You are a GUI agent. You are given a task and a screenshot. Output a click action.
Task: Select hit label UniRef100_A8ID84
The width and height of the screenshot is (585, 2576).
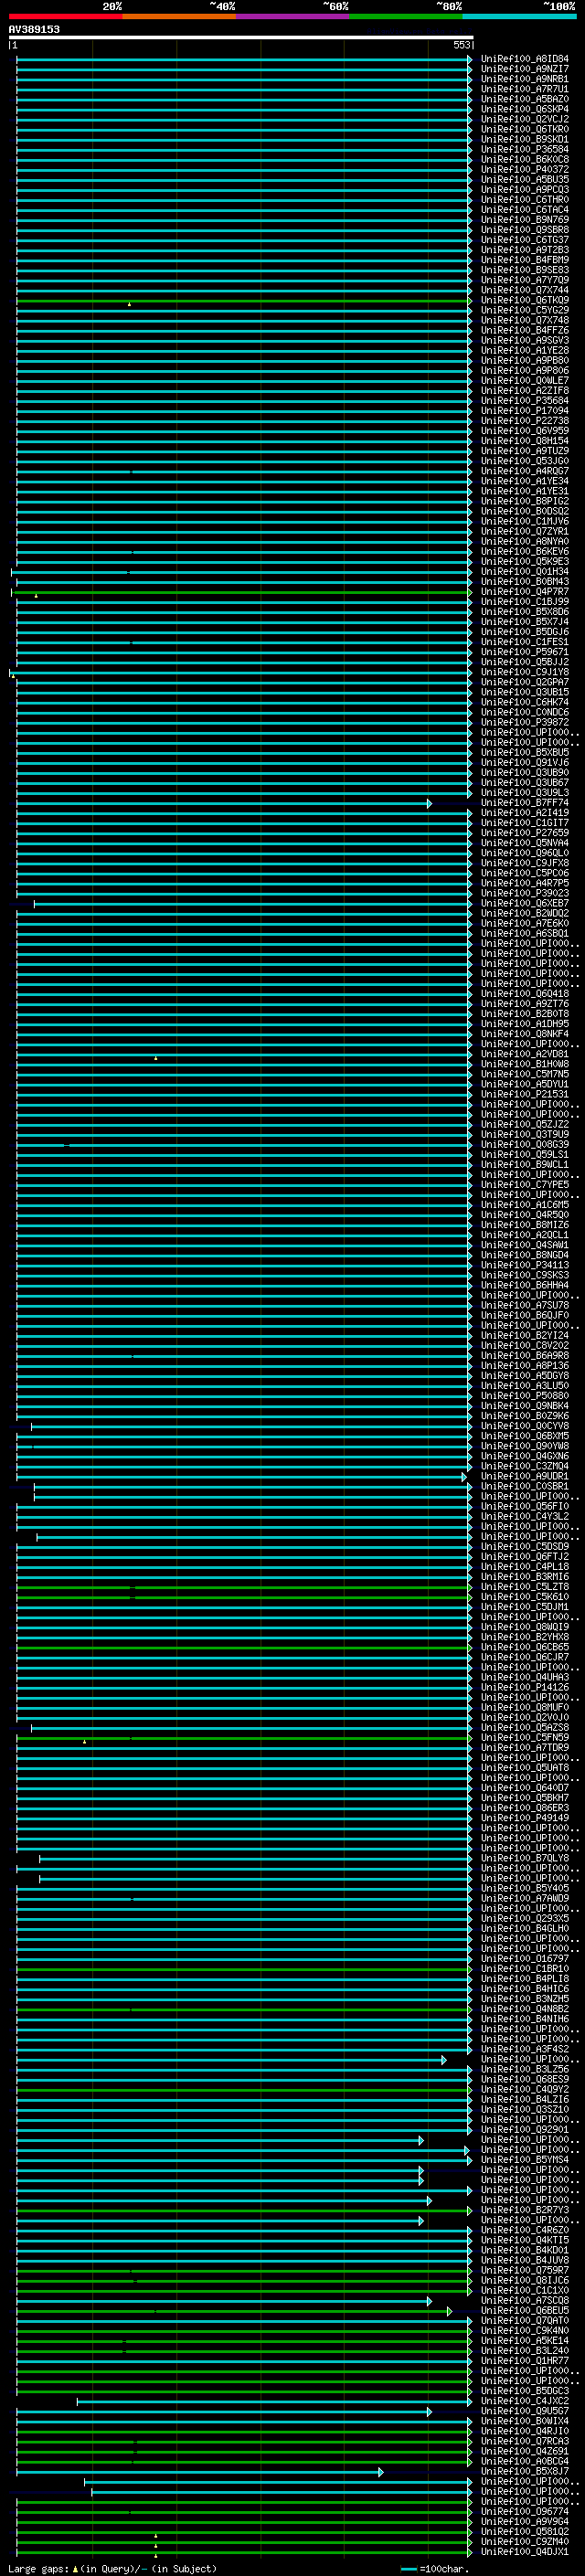click(525, 59)
